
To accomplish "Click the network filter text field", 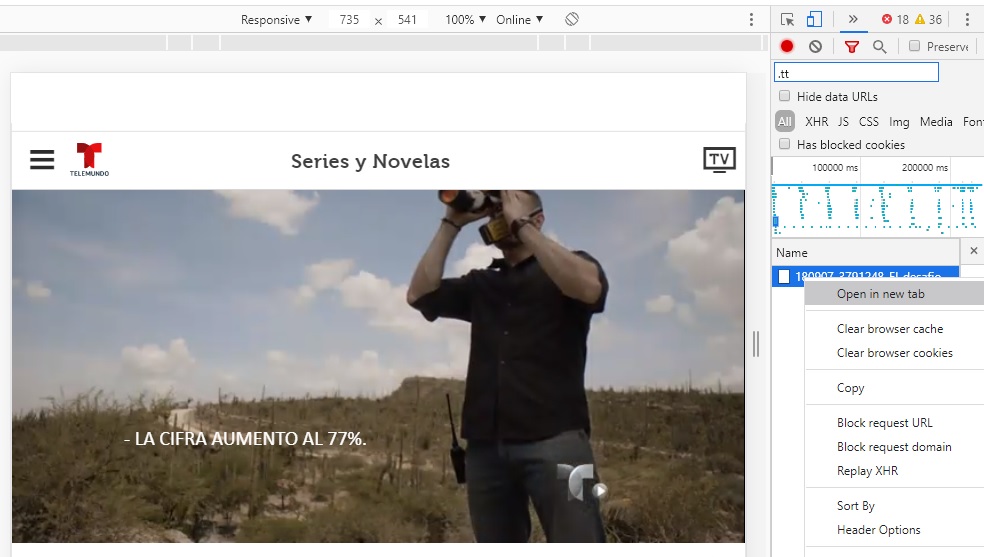I will click(x=856, y=73).
